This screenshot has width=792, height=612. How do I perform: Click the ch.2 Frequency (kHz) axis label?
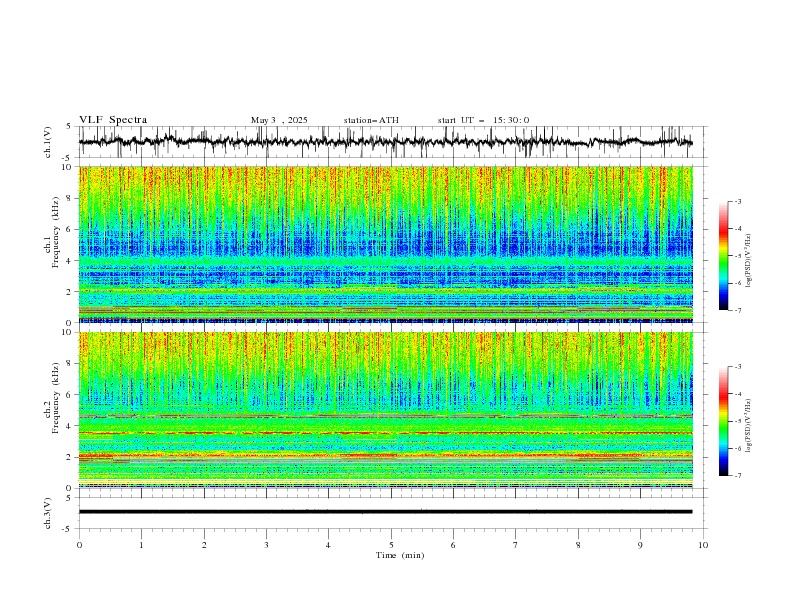51,398
